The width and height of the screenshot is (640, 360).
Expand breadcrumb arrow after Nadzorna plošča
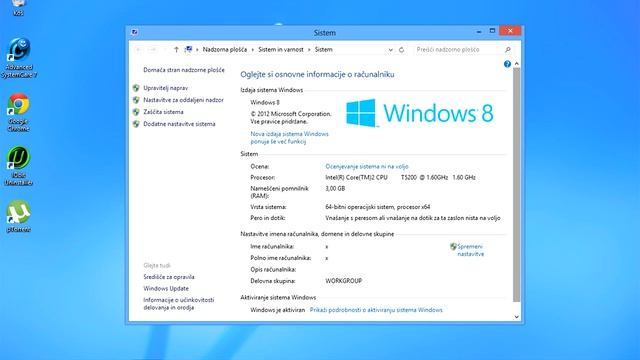pyautogui.click(x=253, y=49)
